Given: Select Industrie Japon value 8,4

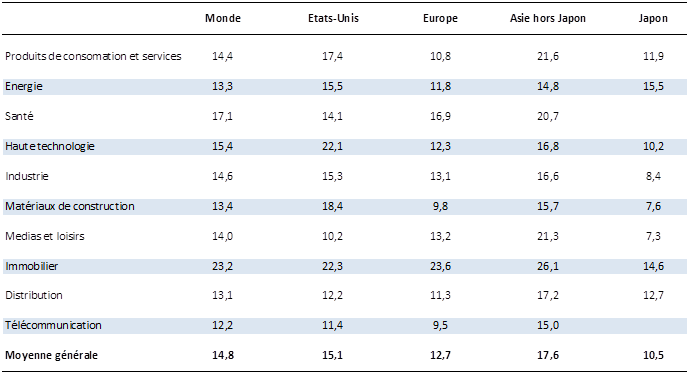Looking at the screenshot, I should pos(653,176).
